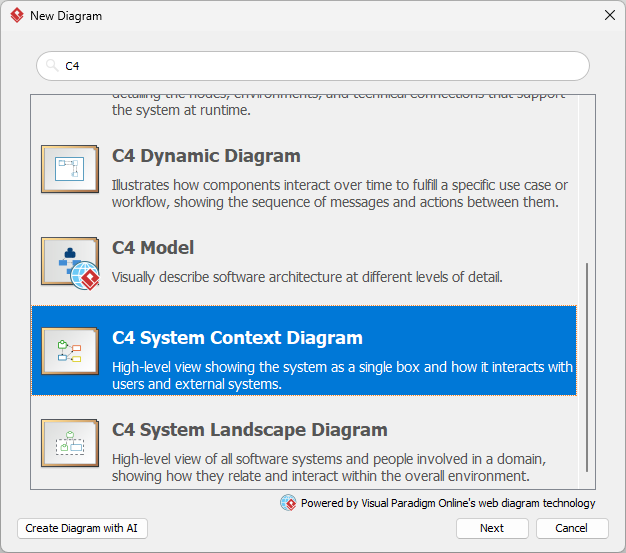
Task: Select the C4 Dynamic Diagram title
Action: [206, 156]
